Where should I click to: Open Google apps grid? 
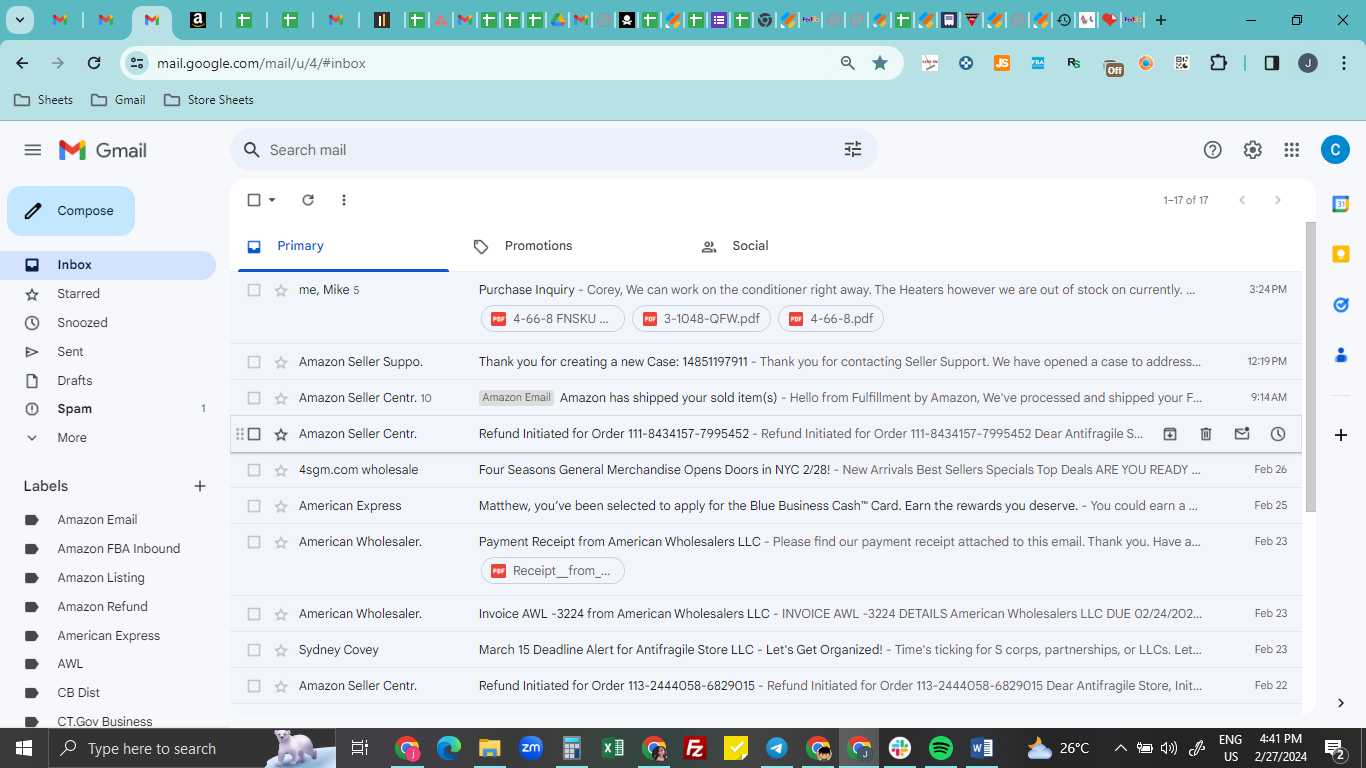pyautogui.click(x=1292, y=150)
